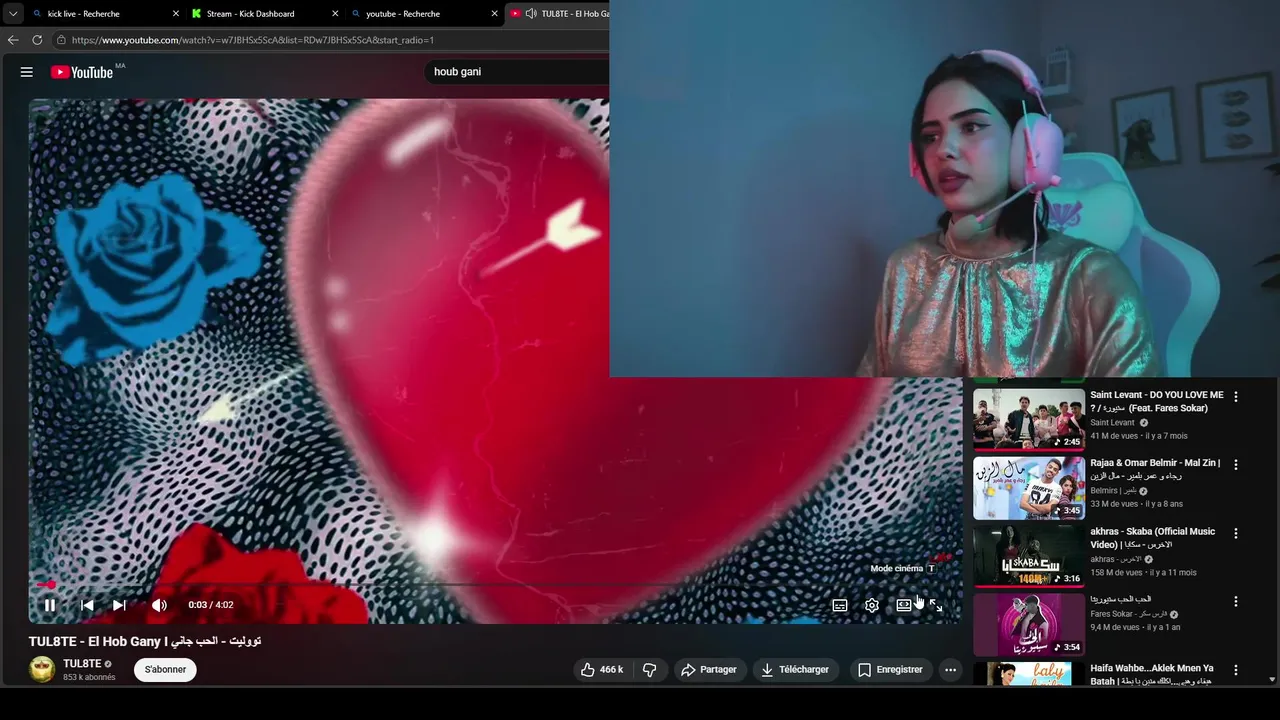Image resolution: width=1280 pixels, height=720 pixels.
Task: Open 'akhras - Skaba (Official Music Video)' title
Action: coord(1153,538)
